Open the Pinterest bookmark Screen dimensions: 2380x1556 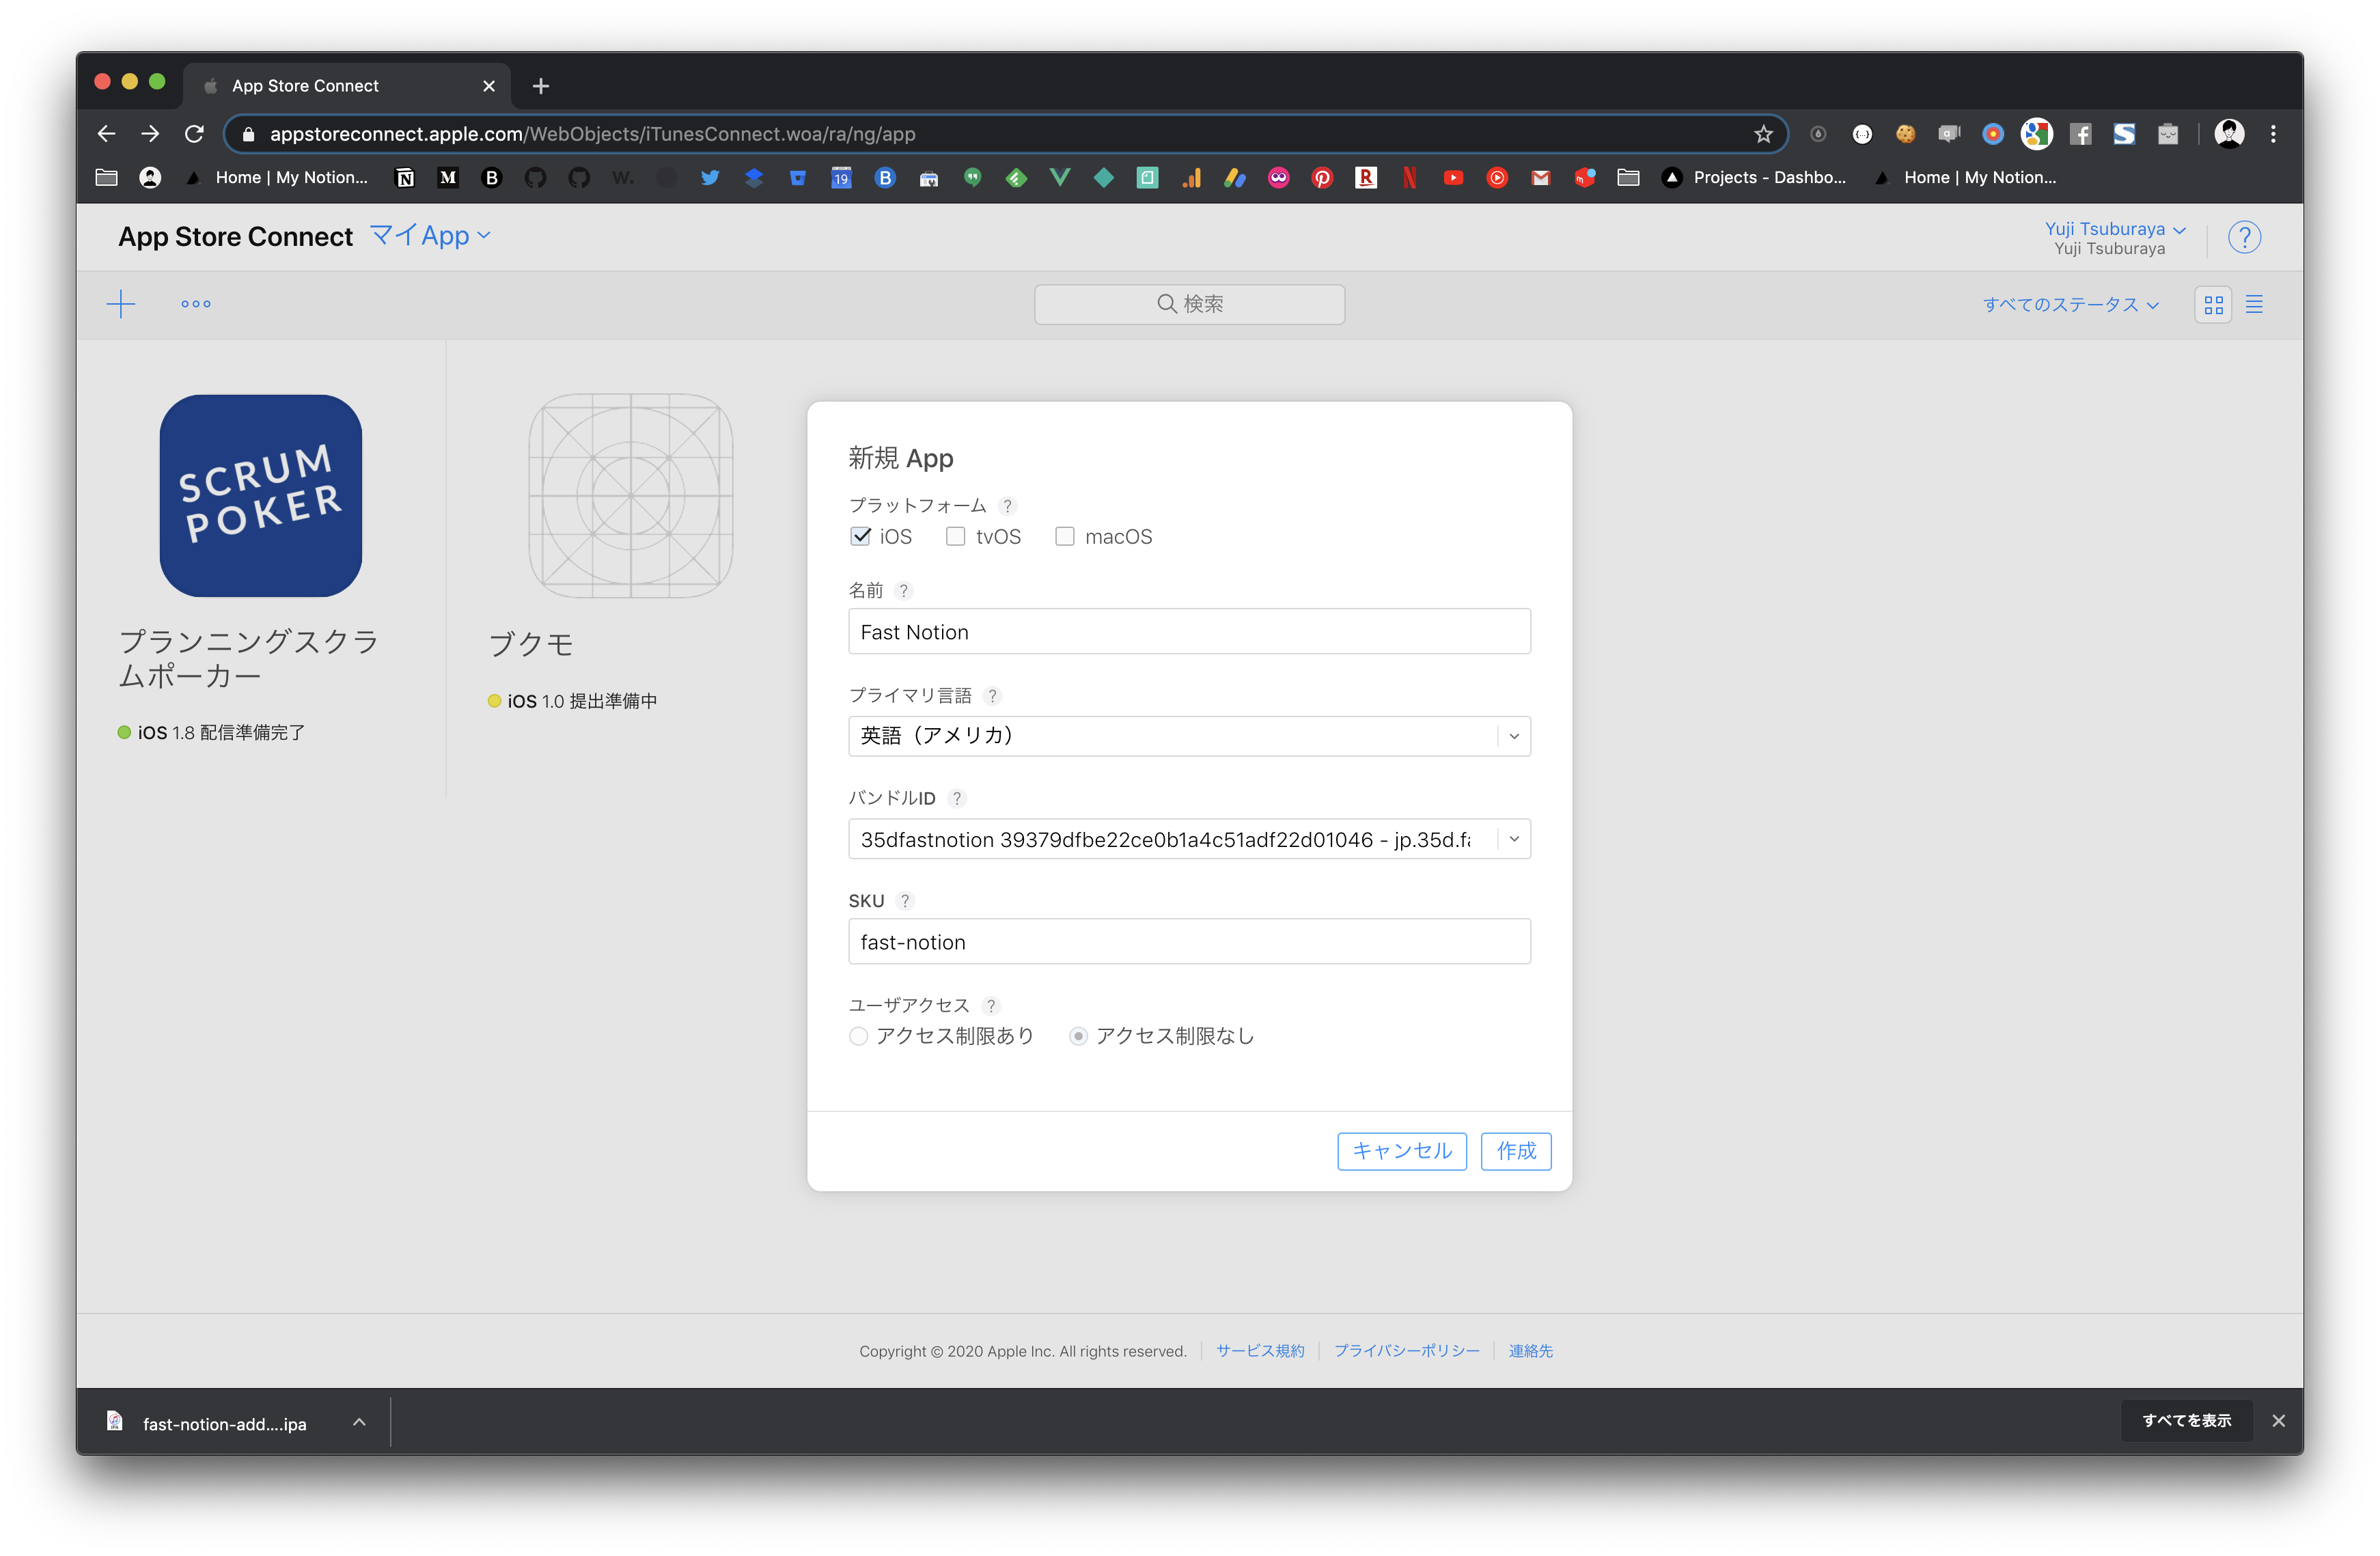[x=1322, y=178]
